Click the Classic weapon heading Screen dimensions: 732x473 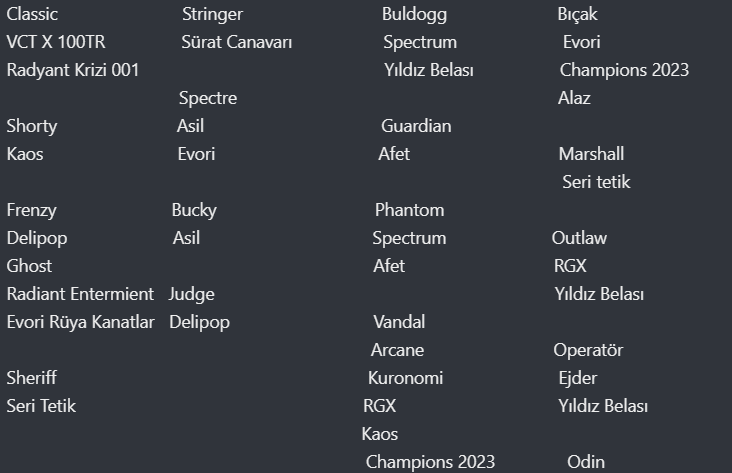pos(32,14)
